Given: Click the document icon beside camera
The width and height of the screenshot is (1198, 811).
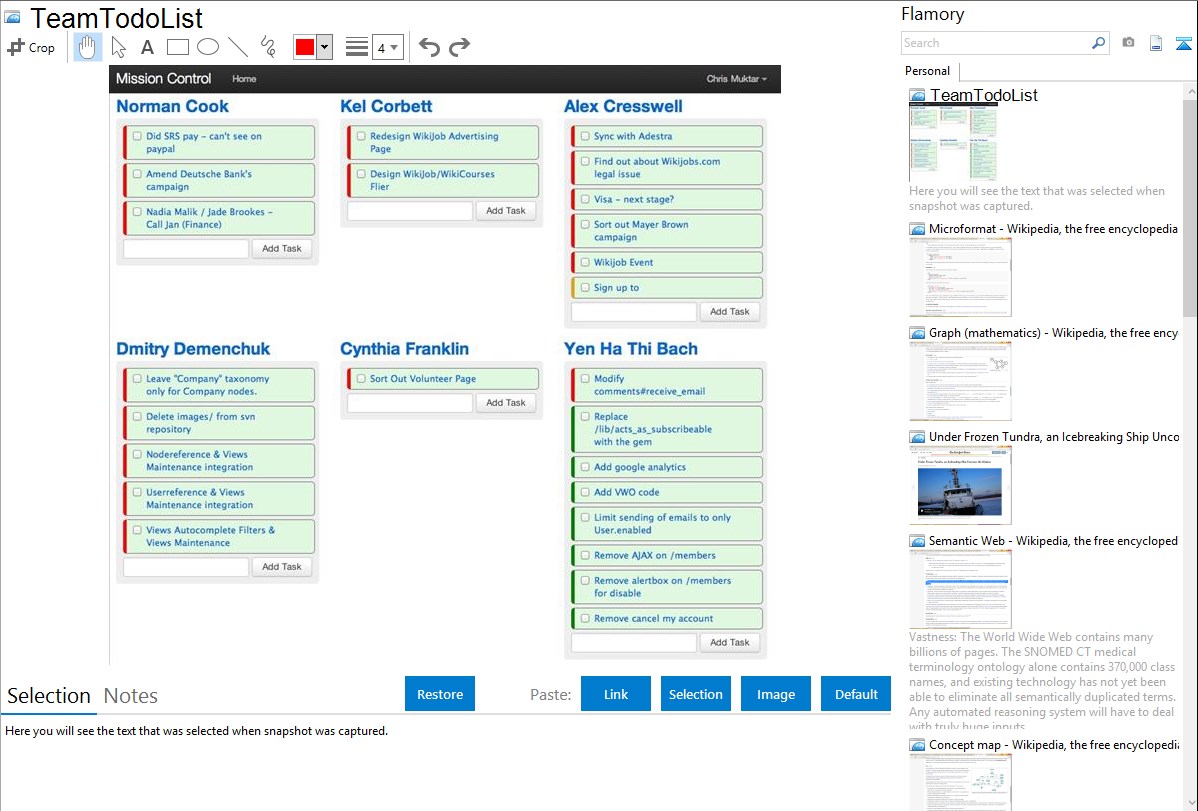Looking at the screenshot, I should pyautogui.click(x=1156, y=43).
